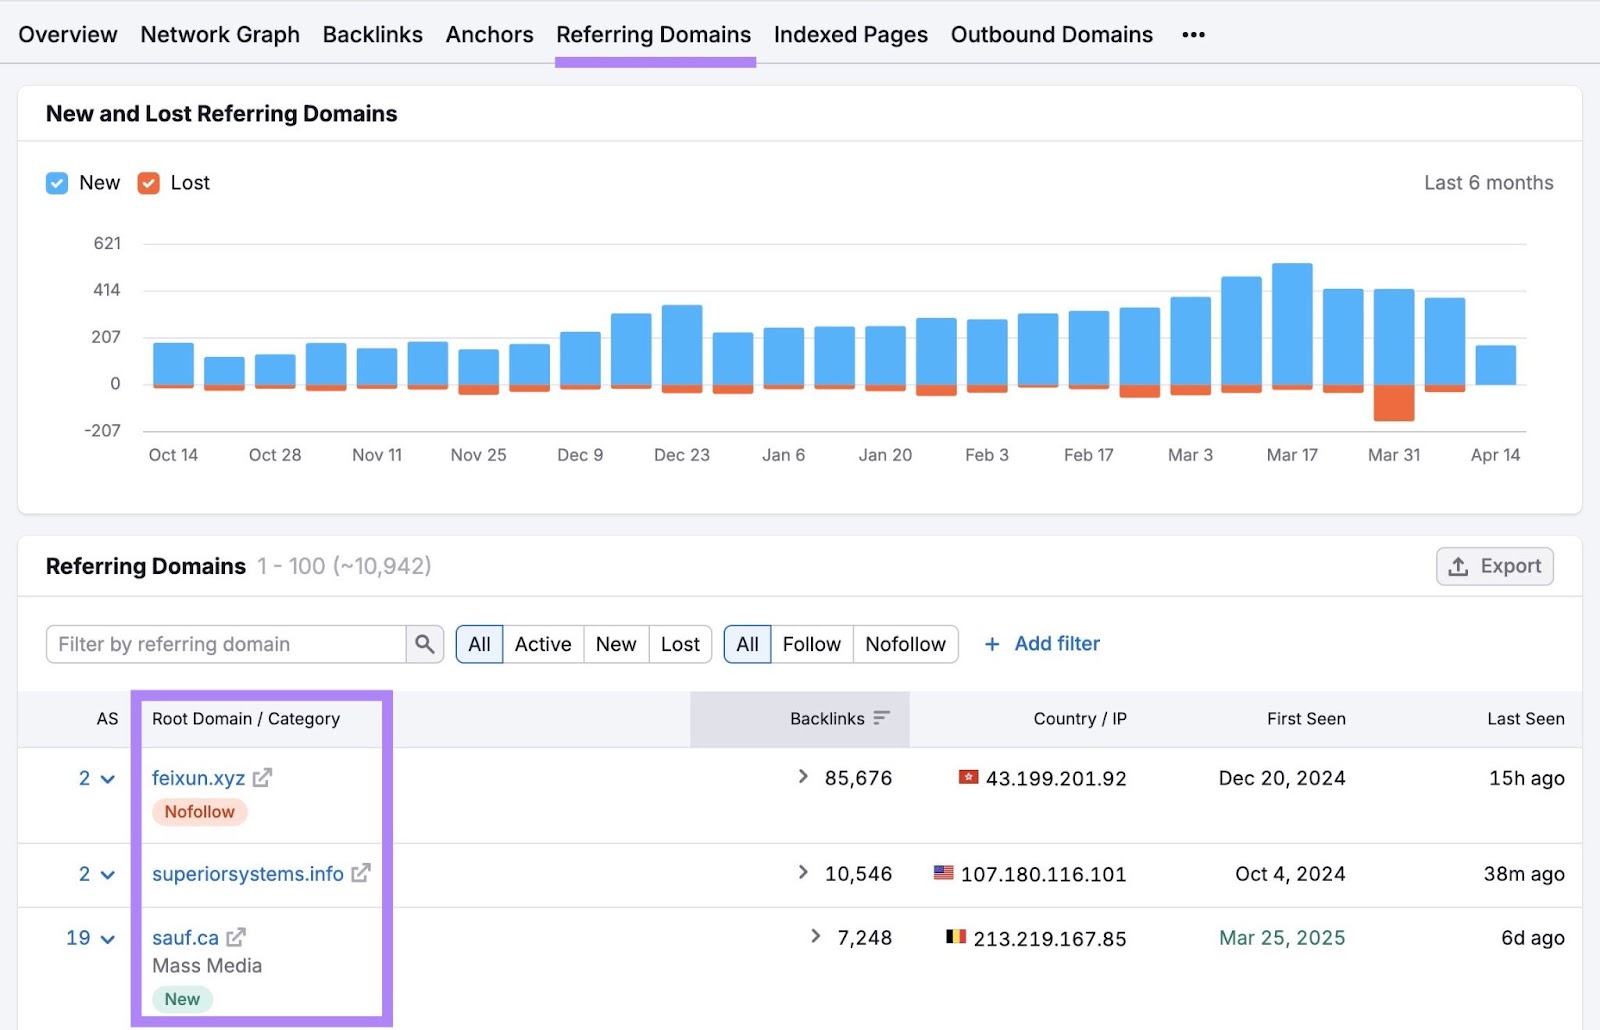Screen dimensions: 1600x1030
Task: Click the magnifier icon to search domains
Action: click(424, 644)
